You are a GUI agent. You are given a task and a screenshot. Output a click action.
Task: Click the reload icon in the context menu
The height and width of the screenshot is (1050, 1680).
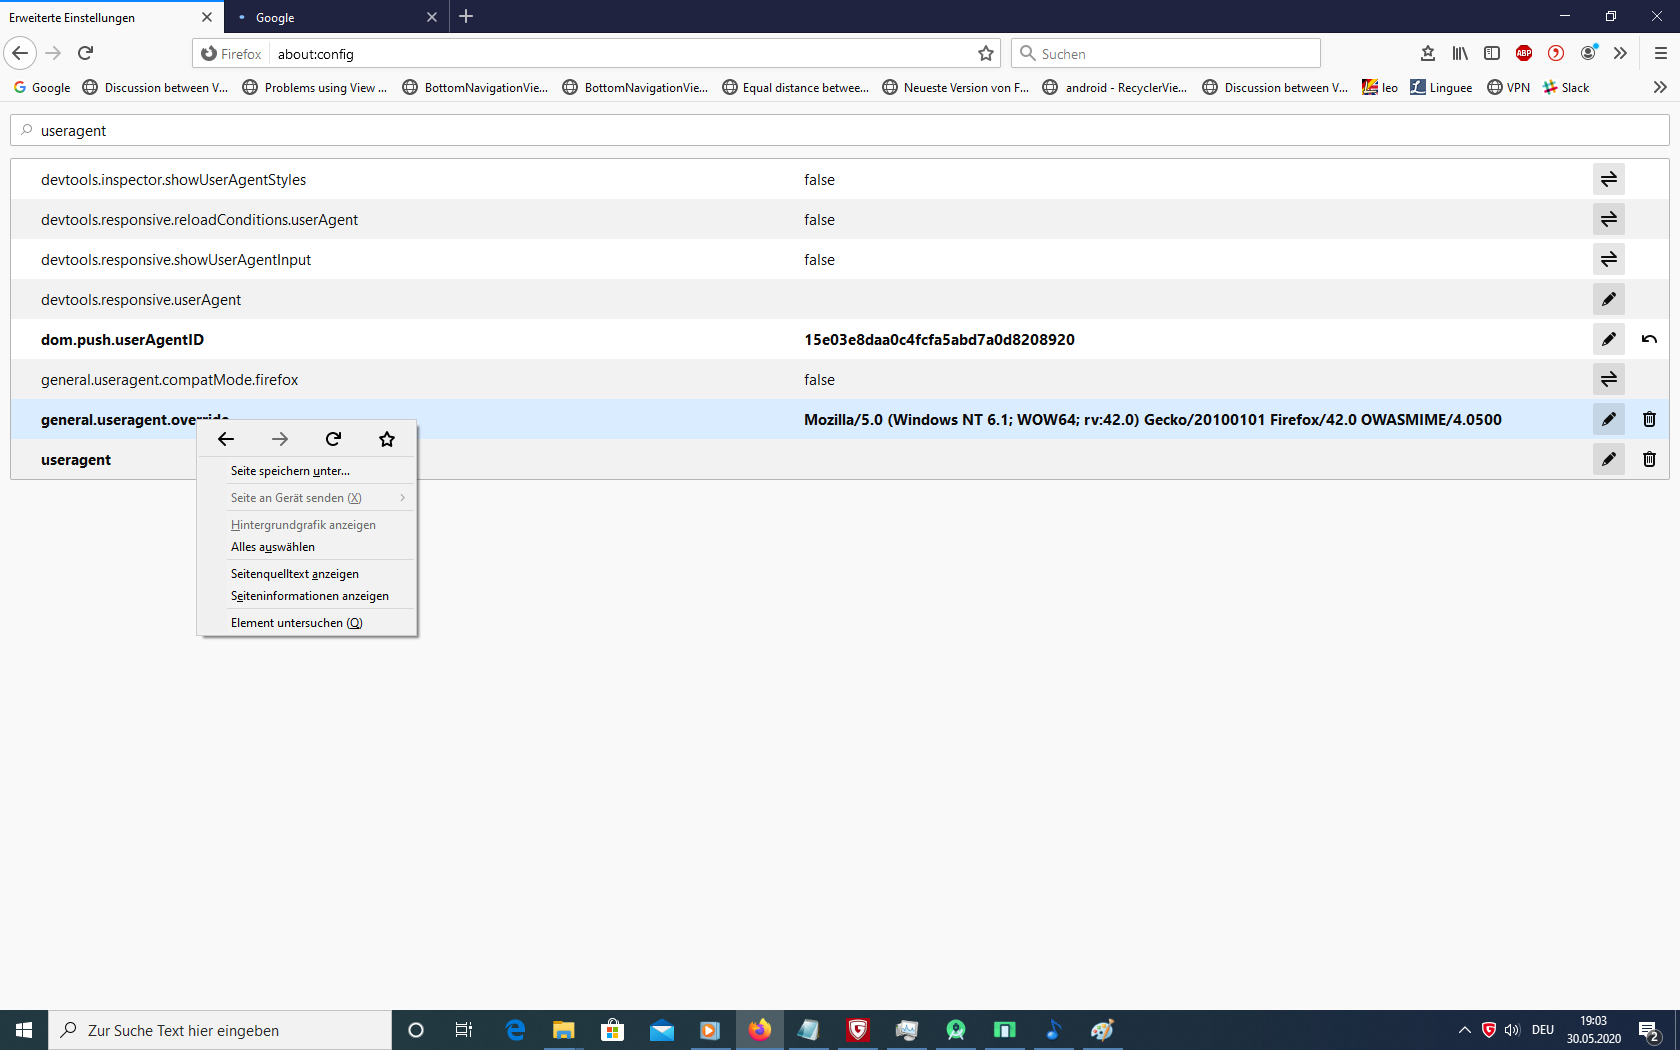[x=333, y=439]
